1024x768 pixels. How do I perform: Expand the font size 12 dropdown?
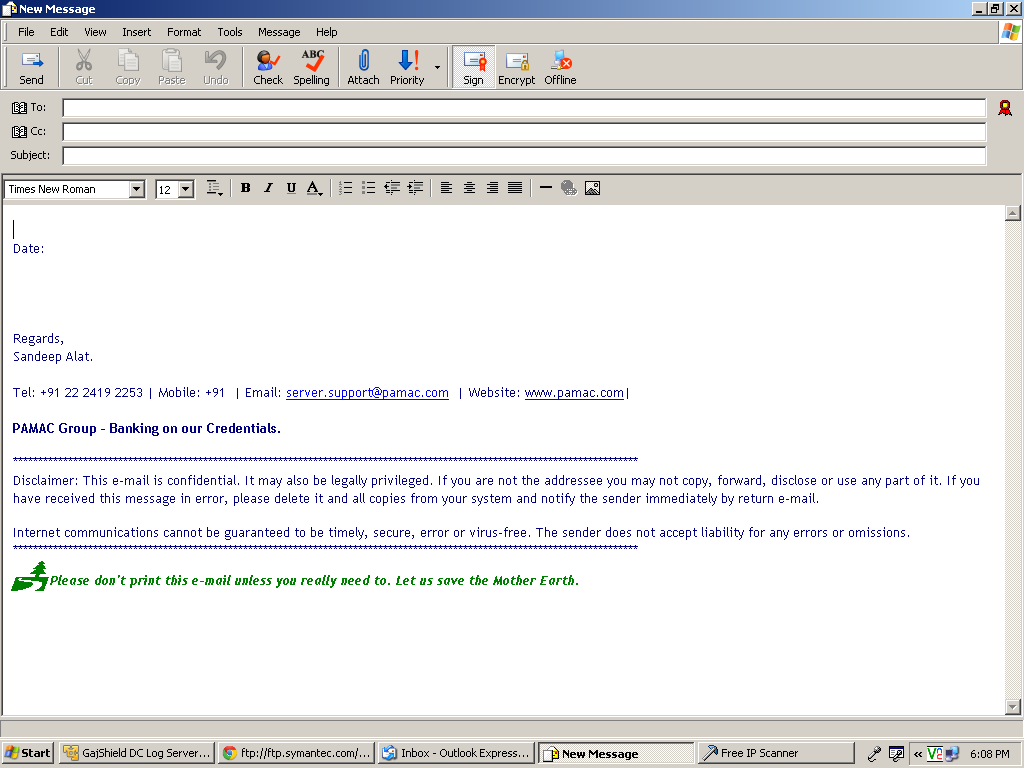pos(186,190)
